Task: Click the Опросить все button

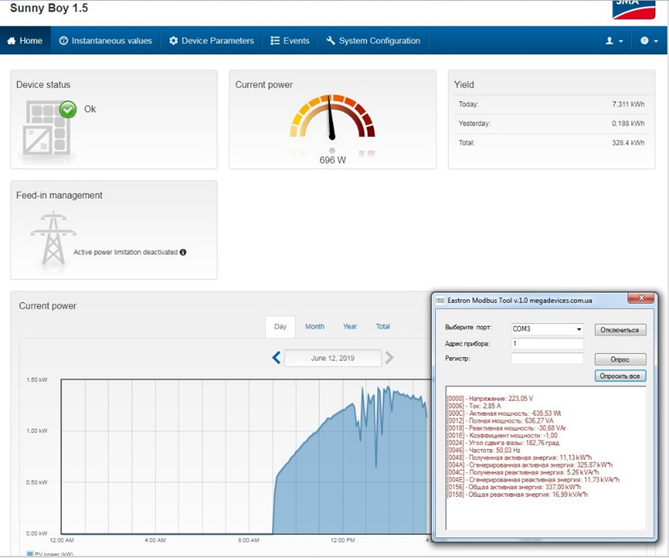Action: (x=620, y=376)
